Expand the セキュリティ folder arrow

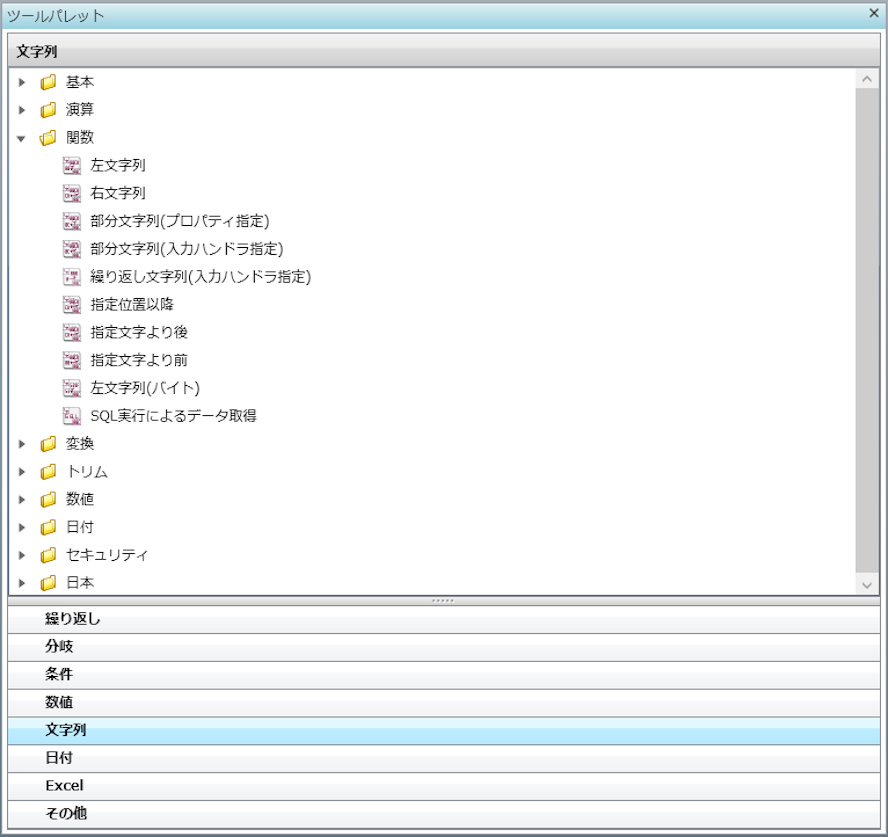(22, 555)
